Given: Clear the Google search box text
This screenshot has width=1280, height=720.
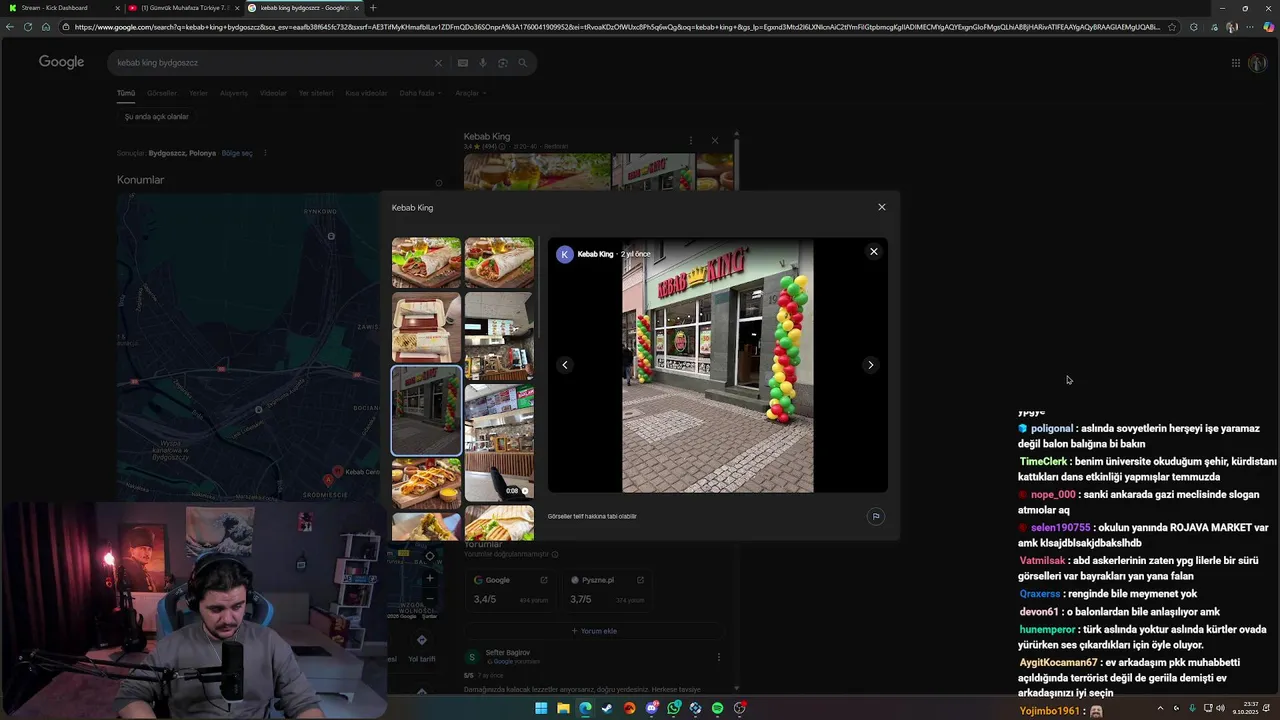Looking at the screenshot, I should (x=438, y=63).
